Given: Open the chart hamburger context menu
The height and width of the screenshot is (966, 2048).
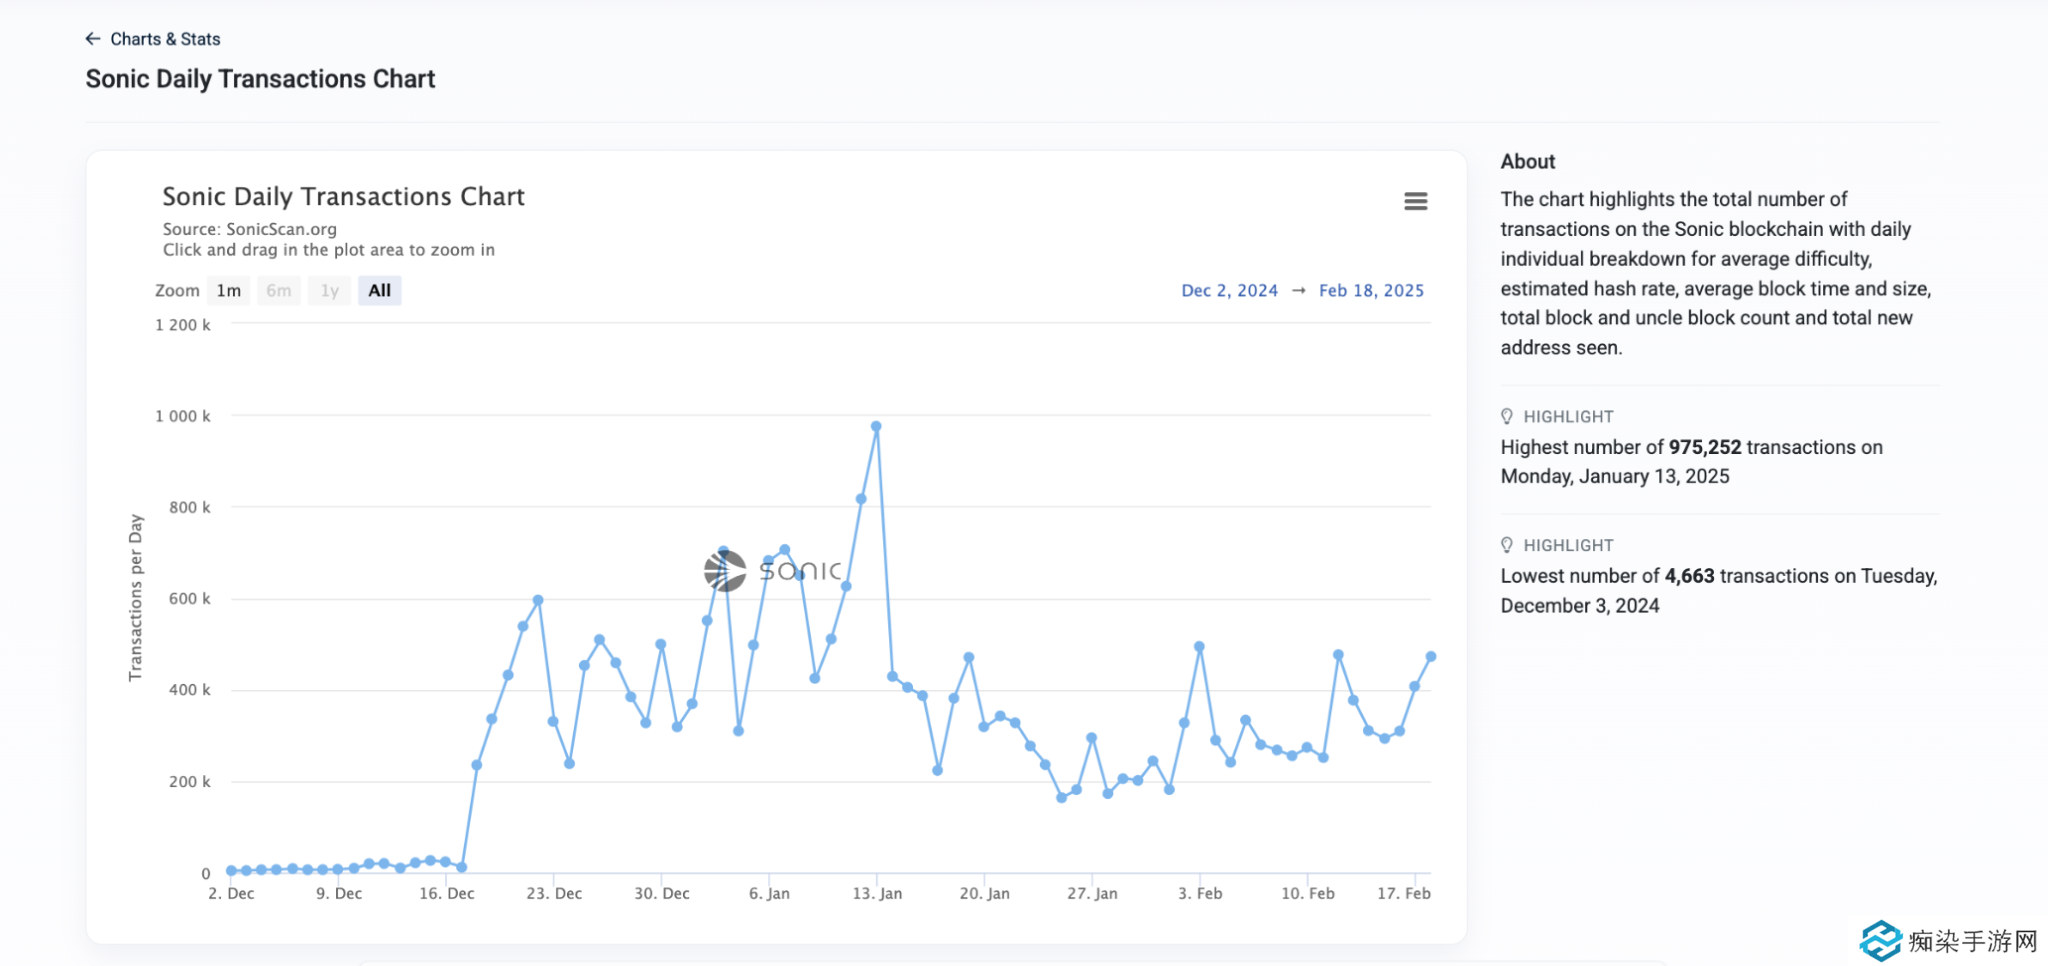Looking at the screenshot, I should coord(1415,202).
